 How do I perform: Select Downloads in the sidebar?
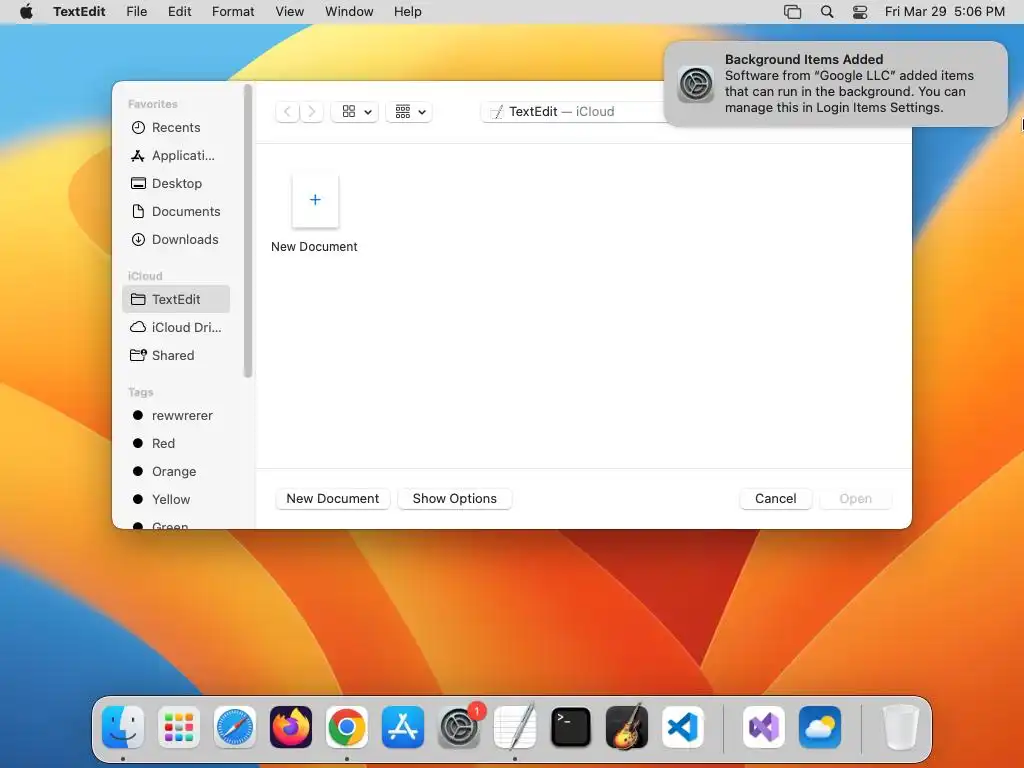click(176, 240)
